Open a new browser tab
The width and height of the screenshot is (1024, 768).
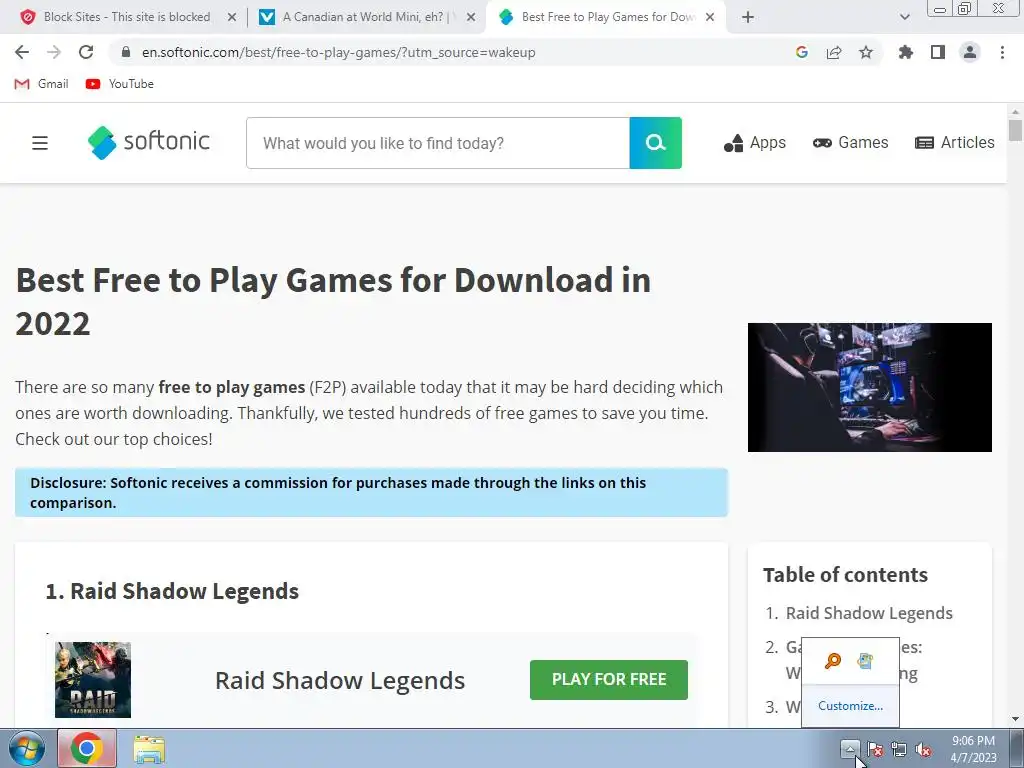[748, 18]
